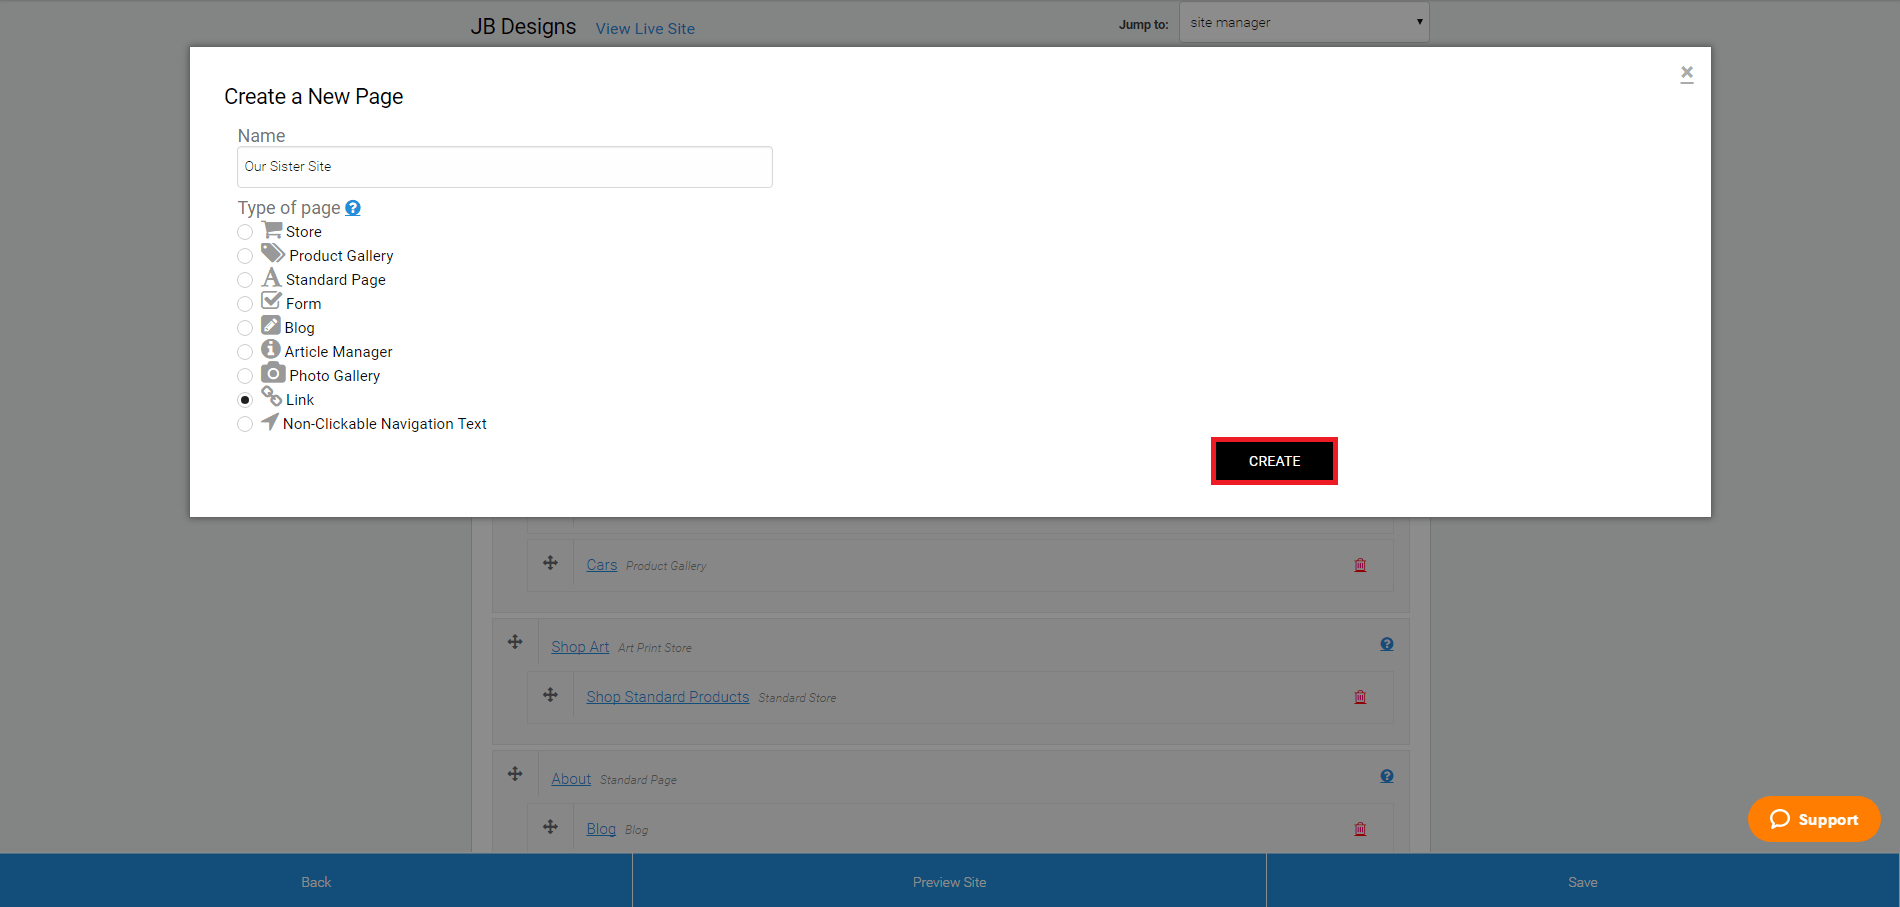Click the 'Non-Clickable Navigation Text' label
1900x907 pixels.
[385, 424]
